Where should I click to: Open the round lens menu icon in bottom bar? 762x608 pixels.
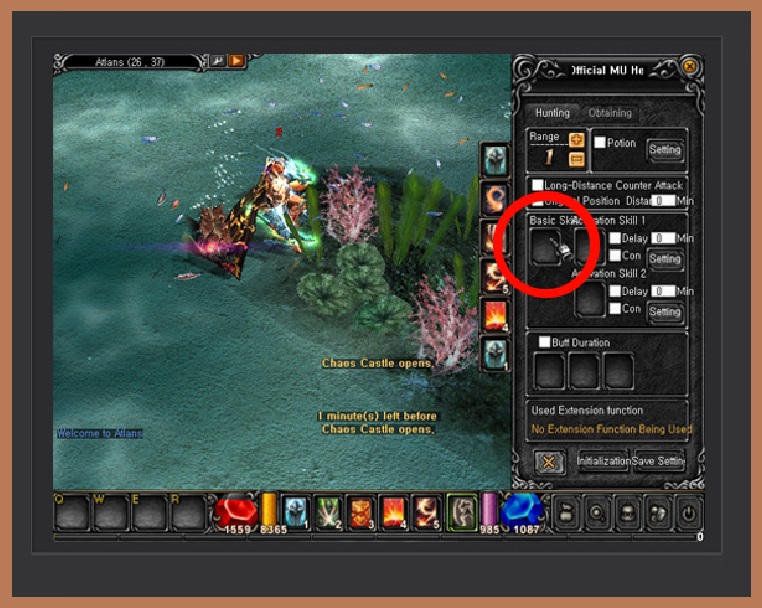click(x=597, y=514)
